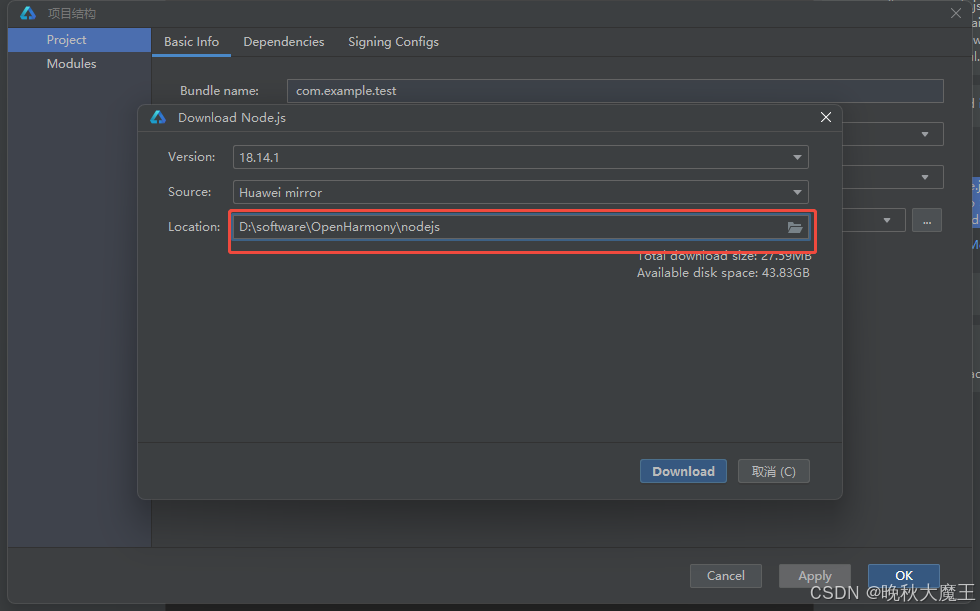Click the Bundle name field showing com.example.test

615,90
